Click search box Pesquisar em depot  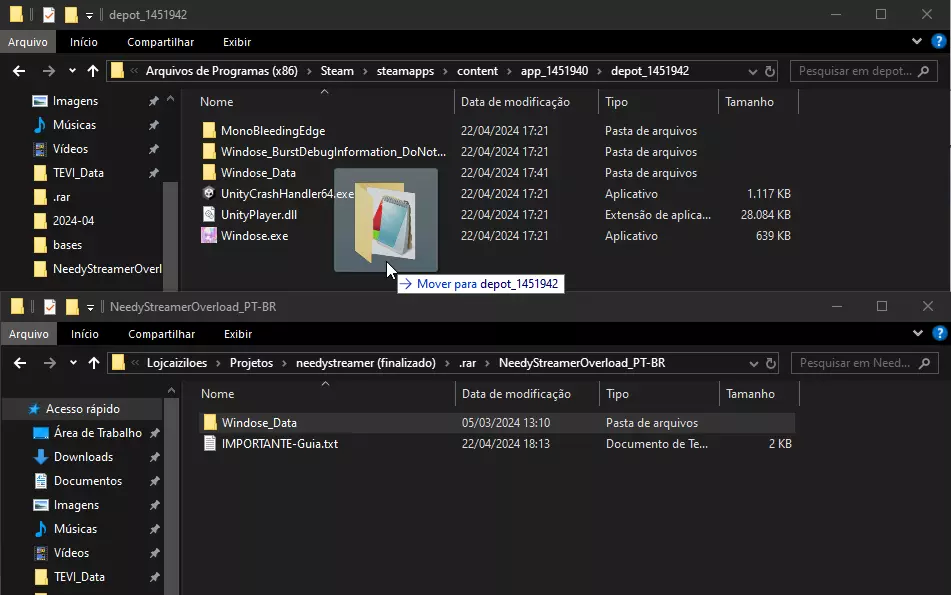[x=863, y=71]
